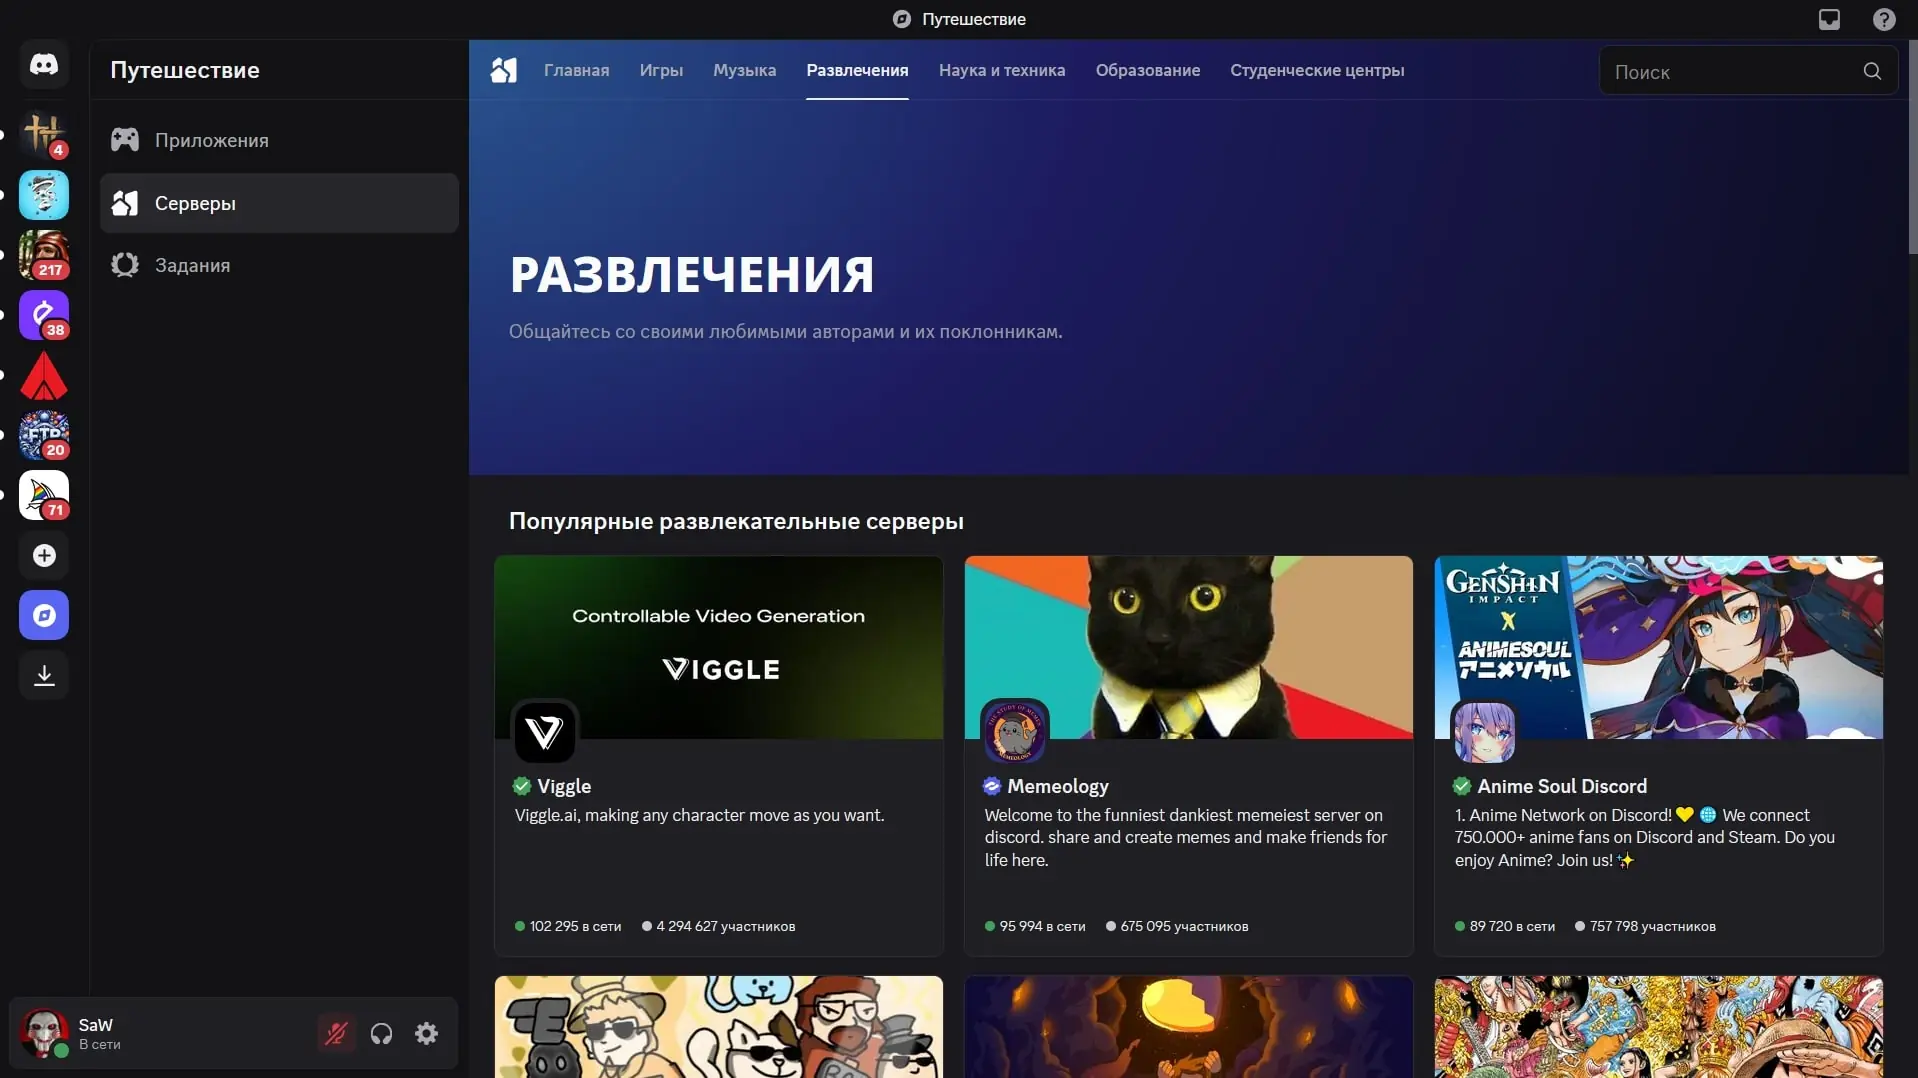Click the Поиск search input field
The height and width of the screenshot is (1078, 1918).
(1730, 72)
